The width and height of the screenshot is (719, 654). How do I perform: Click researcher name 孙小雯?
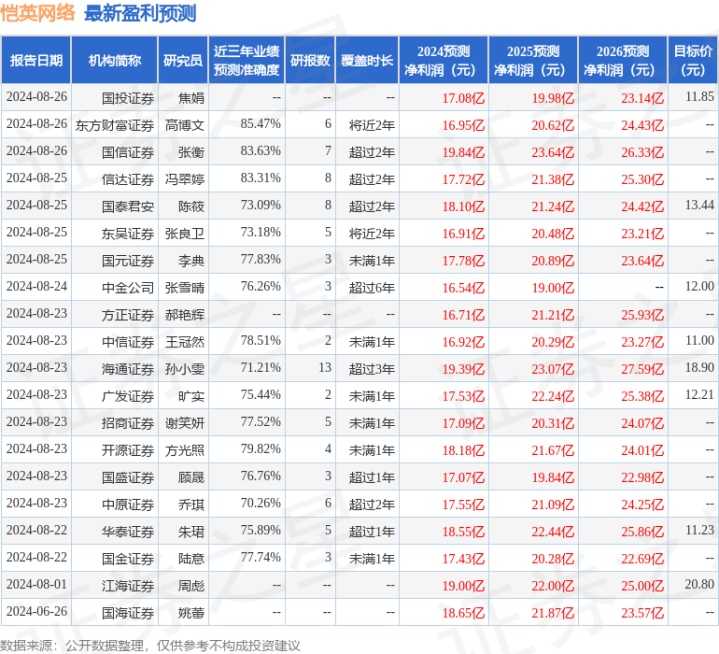coord(185,369)
